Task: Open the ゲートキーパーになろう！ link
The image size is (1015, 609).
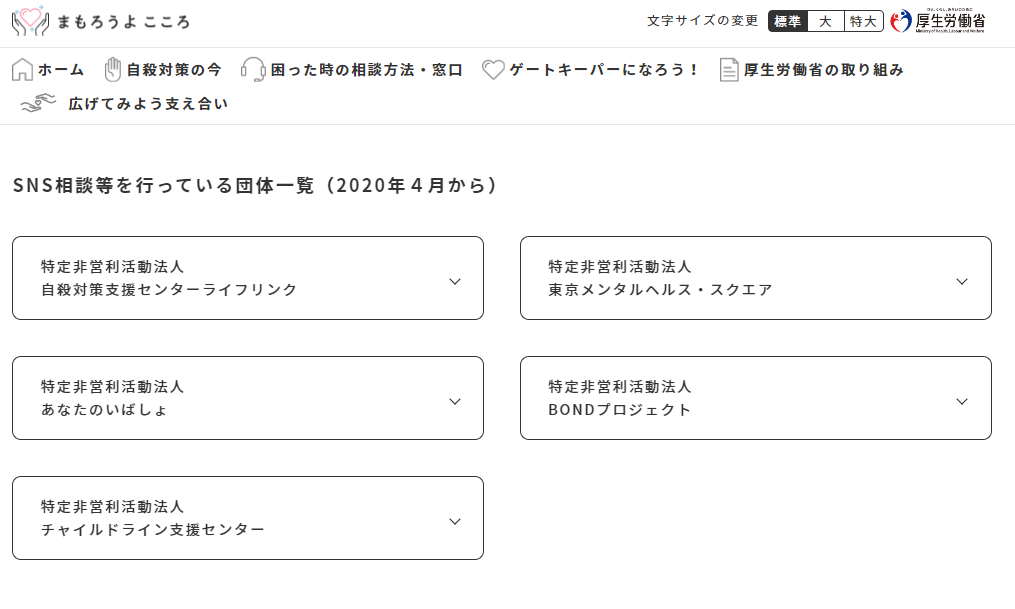Action: pyautogui.click(x=604, y=70)
